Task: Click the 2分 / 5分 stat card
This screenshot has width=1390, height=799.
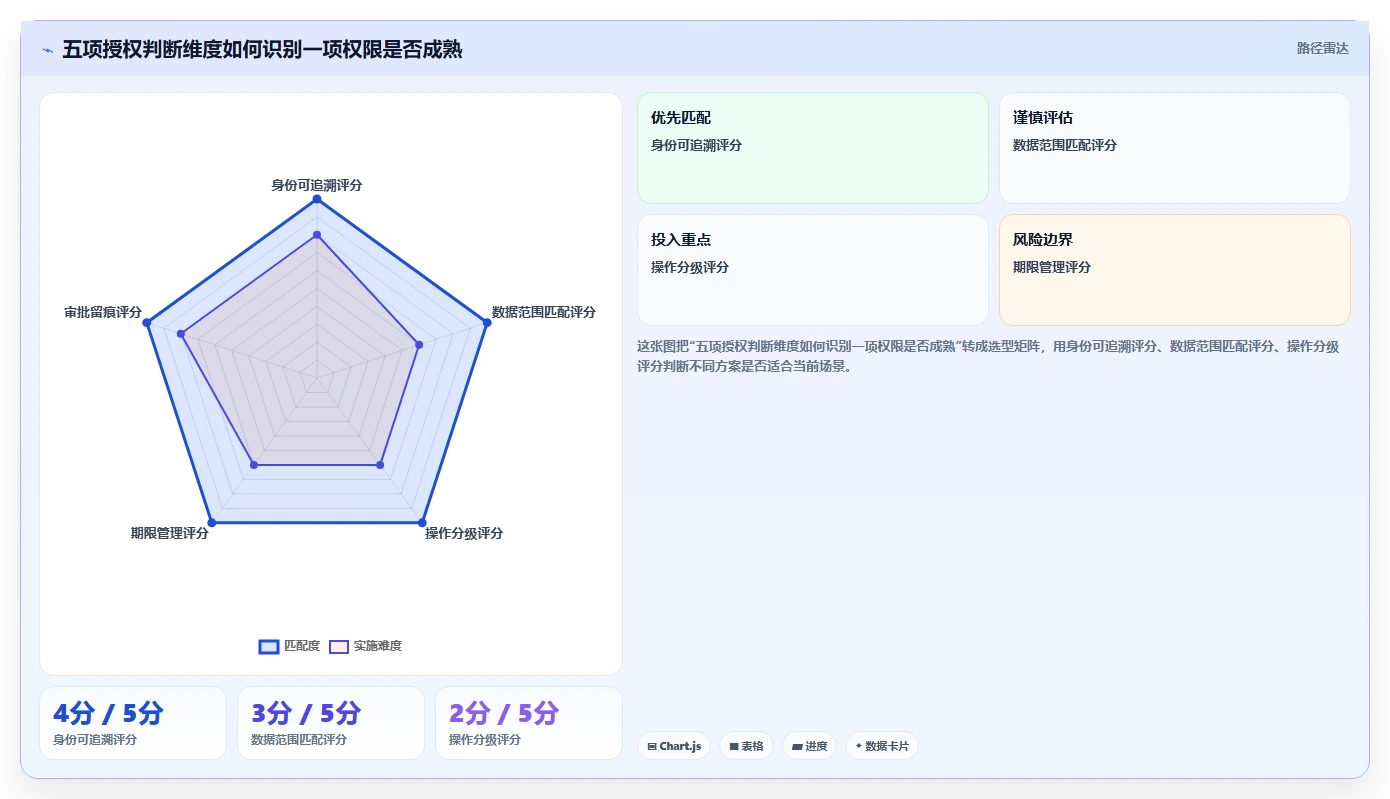Action: (x=529, y=723)
